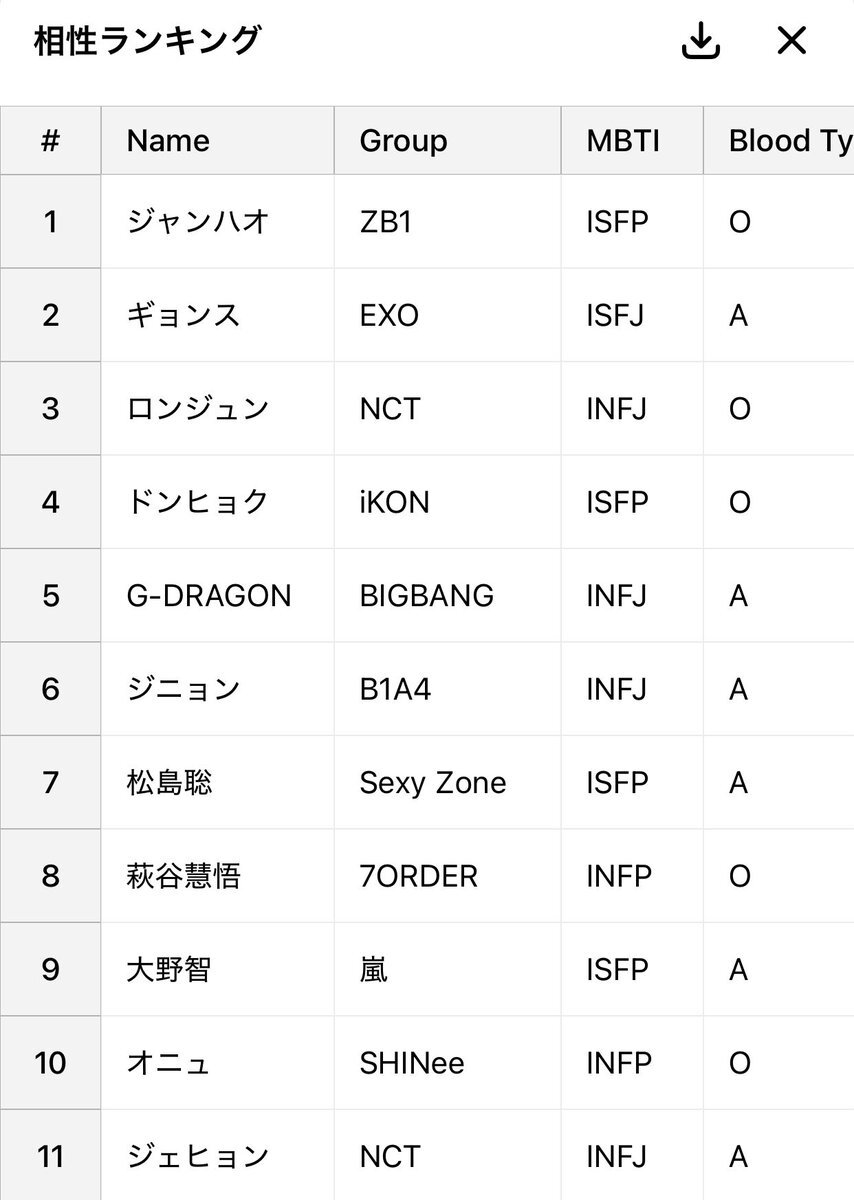Download the ranking with the download icon
Screen dimensions: 854x1200
tap(701, 41)
